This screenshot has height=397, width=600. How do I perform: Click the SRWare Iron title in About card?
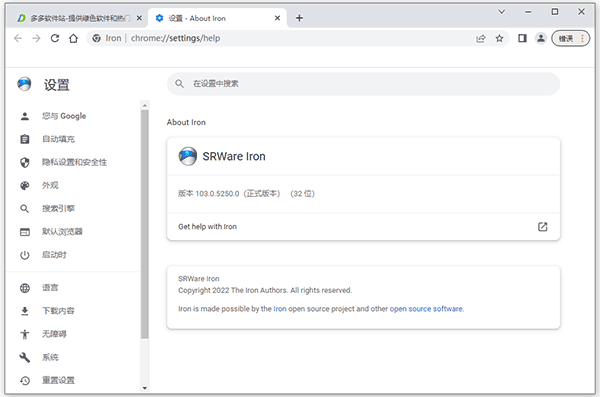click(x=234, y=157)
